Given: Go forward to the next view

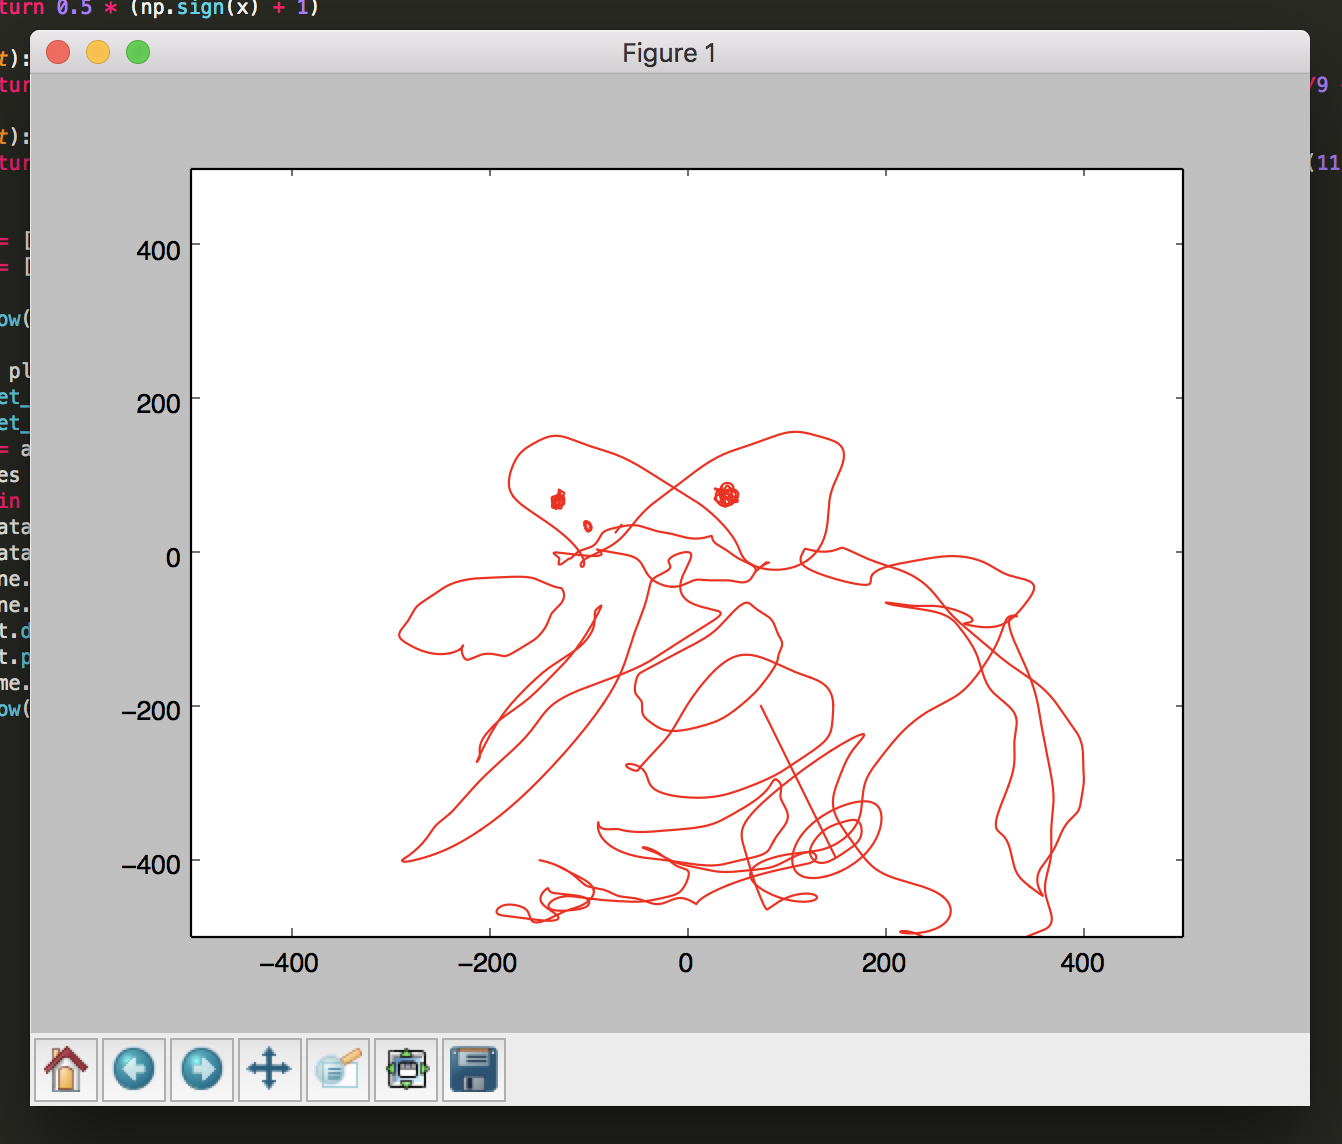Looking at the screenshot, I should [202, 1070].
